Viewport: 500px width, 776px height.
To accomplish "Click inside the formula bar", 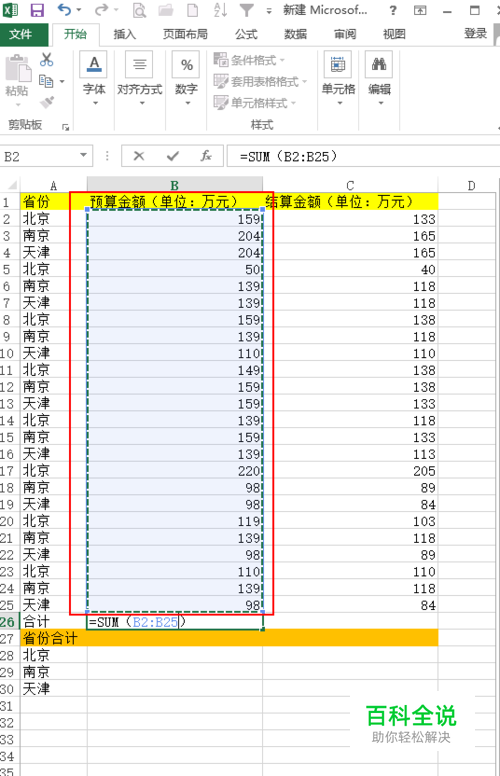I will (363, 156).
